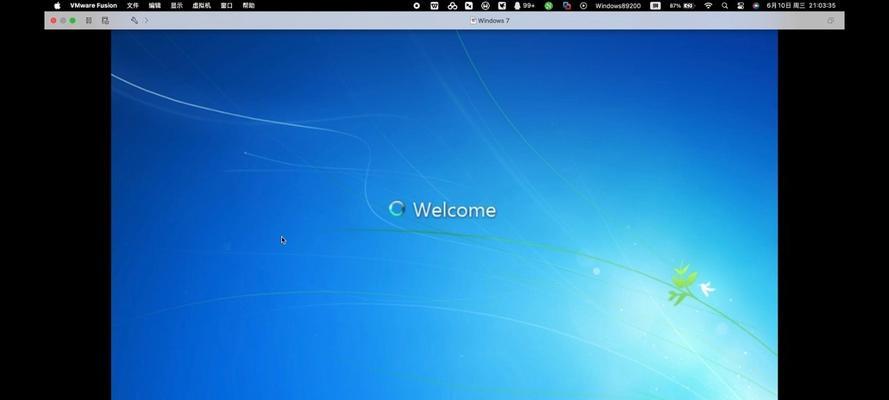Click the snapshot toolbar icon
This screenshot has width=889, height=400.
[105, 20]
